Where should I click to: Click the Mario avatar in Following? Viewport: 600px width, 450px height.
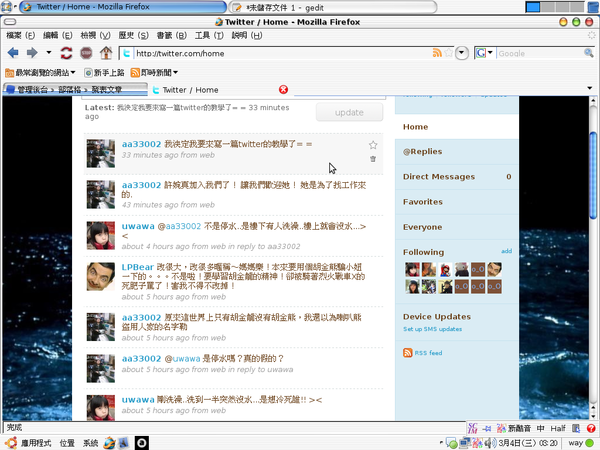(445, 269)
